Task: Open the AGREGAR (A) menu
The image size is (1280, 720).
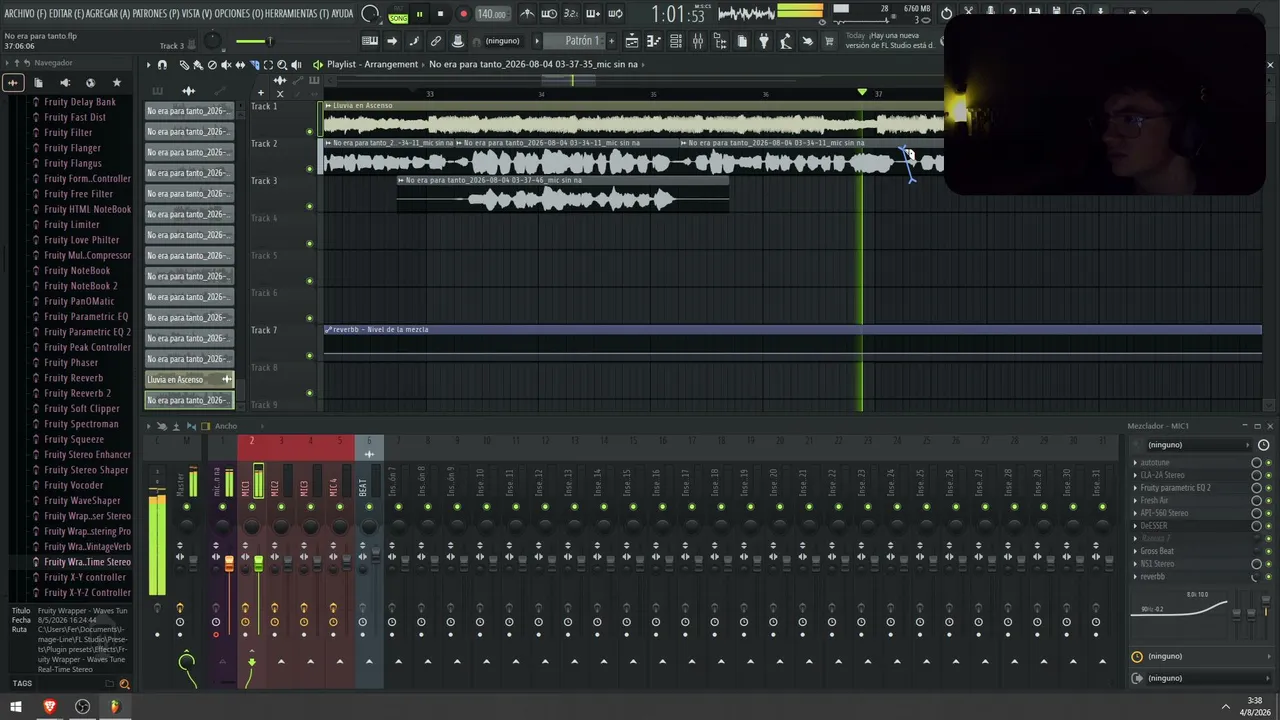Action: [109, 14]
